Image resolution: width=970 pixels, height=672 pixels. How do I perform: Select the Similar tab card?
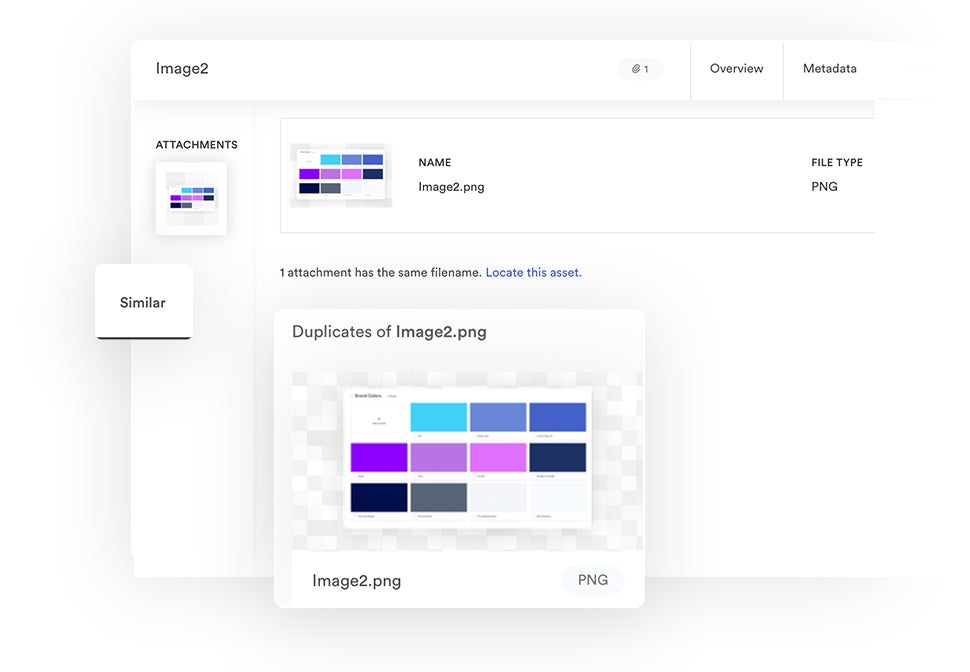pyautogui.click(x=144, y=302)
